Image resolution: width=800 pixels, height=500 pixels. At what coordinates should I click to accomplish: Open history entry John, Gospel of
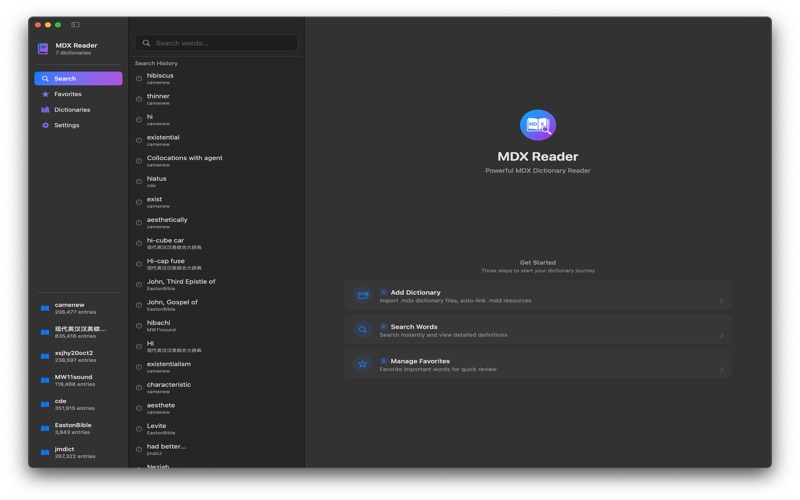pyautogui.click(x=216, y=305)
